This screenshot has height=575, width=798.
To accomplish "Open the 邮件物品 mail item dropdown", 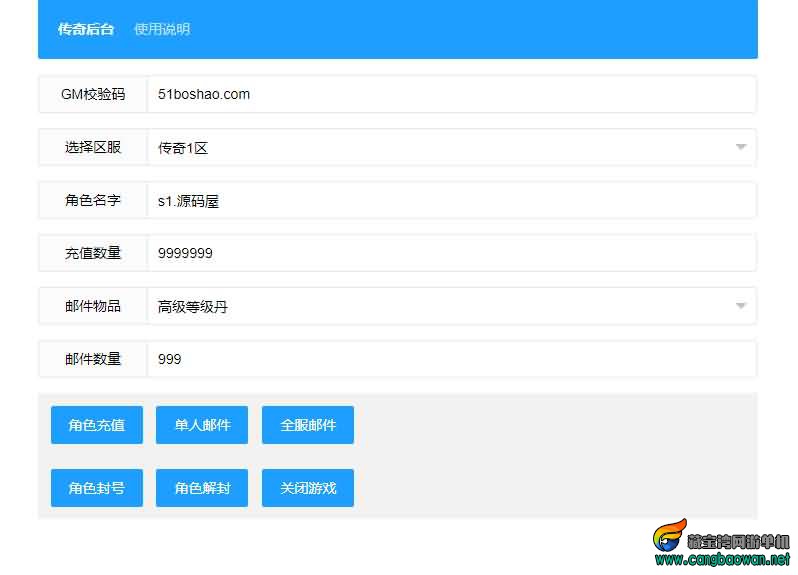I will click(450, 306).
